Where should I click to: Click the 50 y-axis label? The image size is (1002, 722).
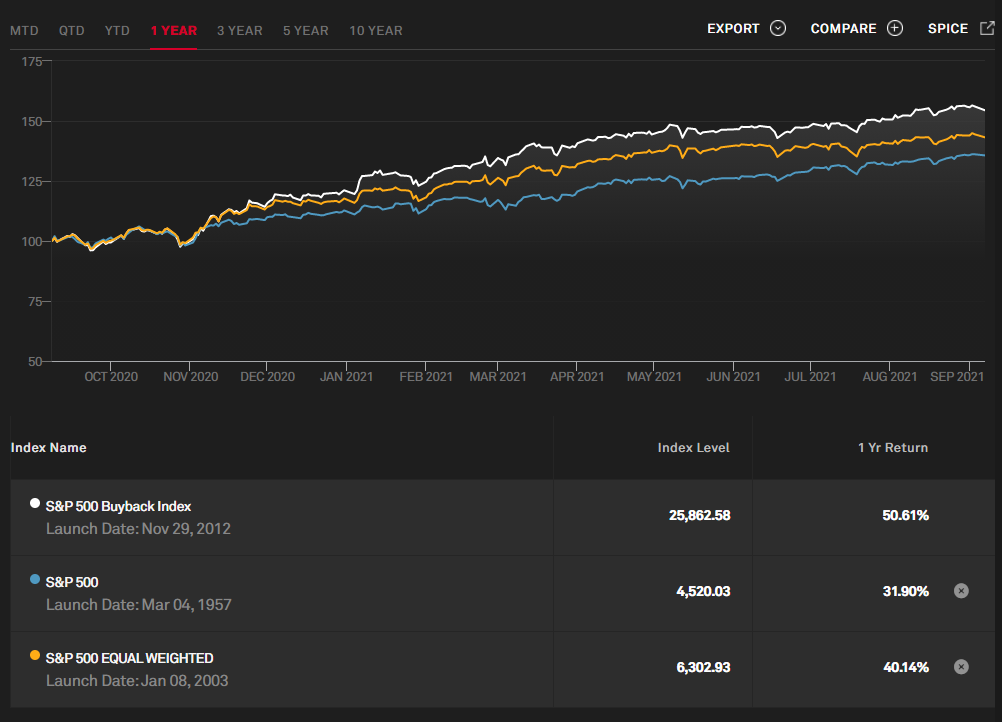tap(35, 362)
